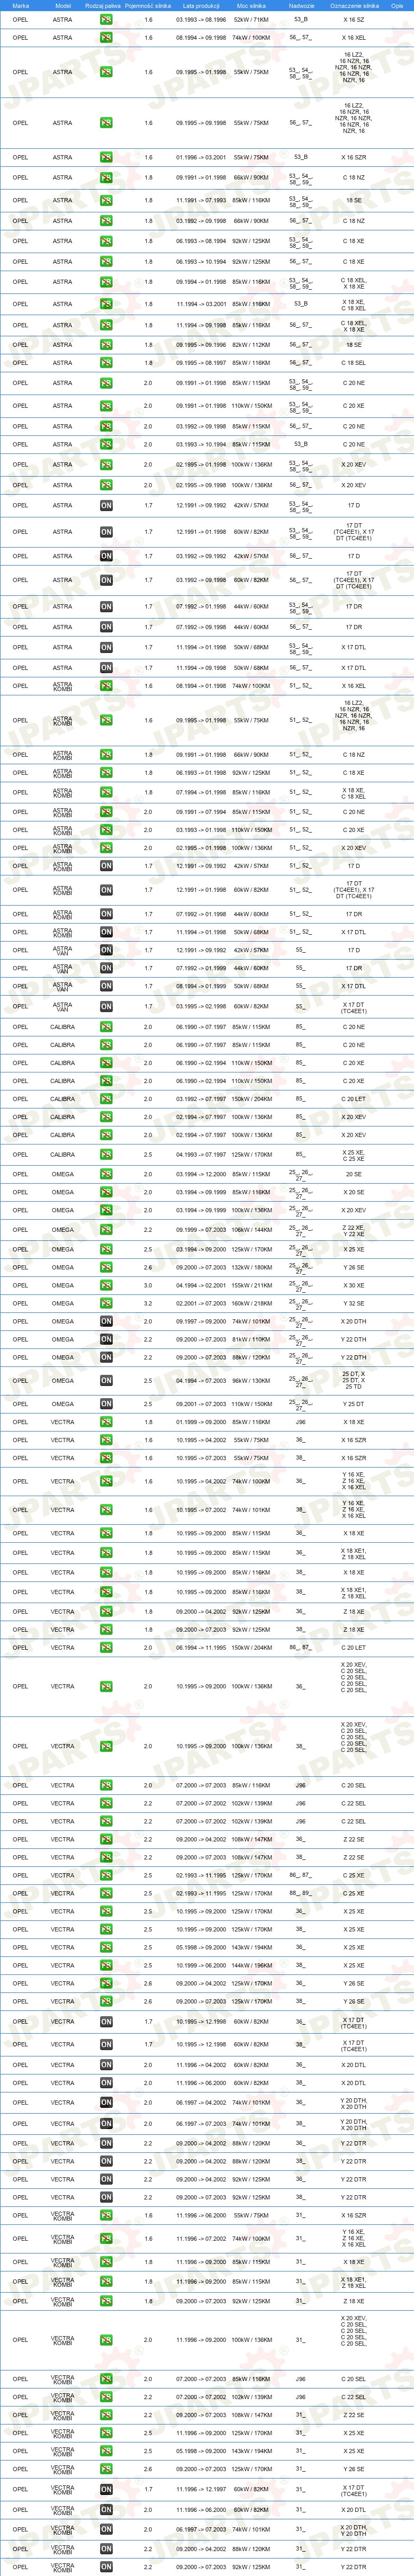This screenshot has height=2576, width=414.
Task: Click the Moc silnika column header
Action: click(251, 5)
